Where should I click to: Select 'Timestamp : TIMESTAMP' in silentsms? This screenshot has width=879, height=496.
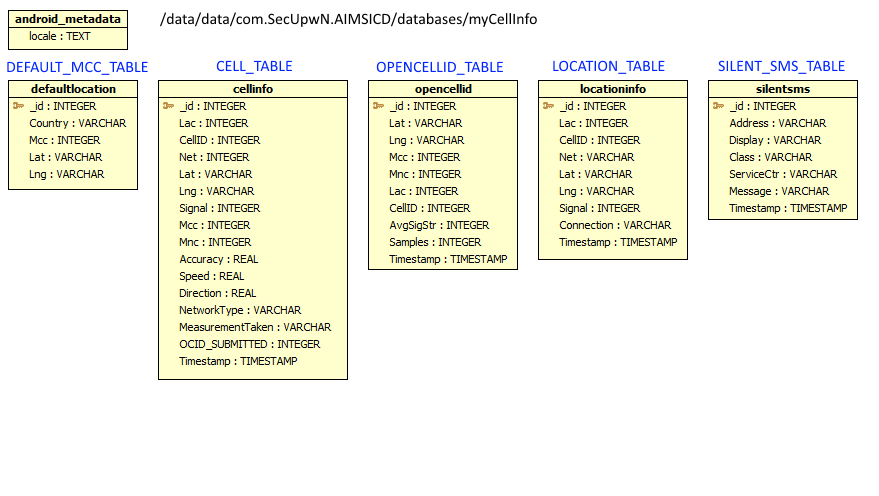click(788, 208)
